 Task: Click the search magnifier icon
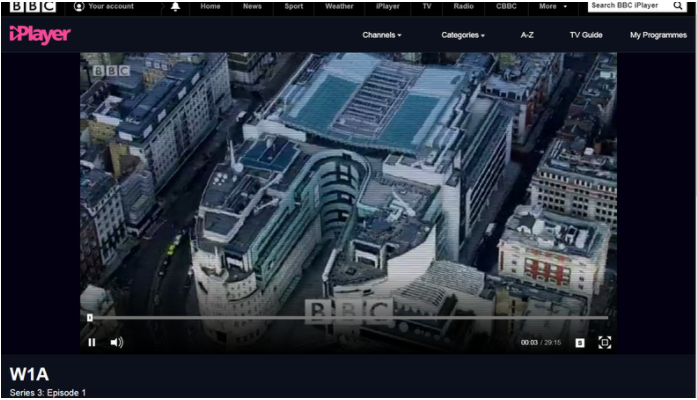[677, 6]
